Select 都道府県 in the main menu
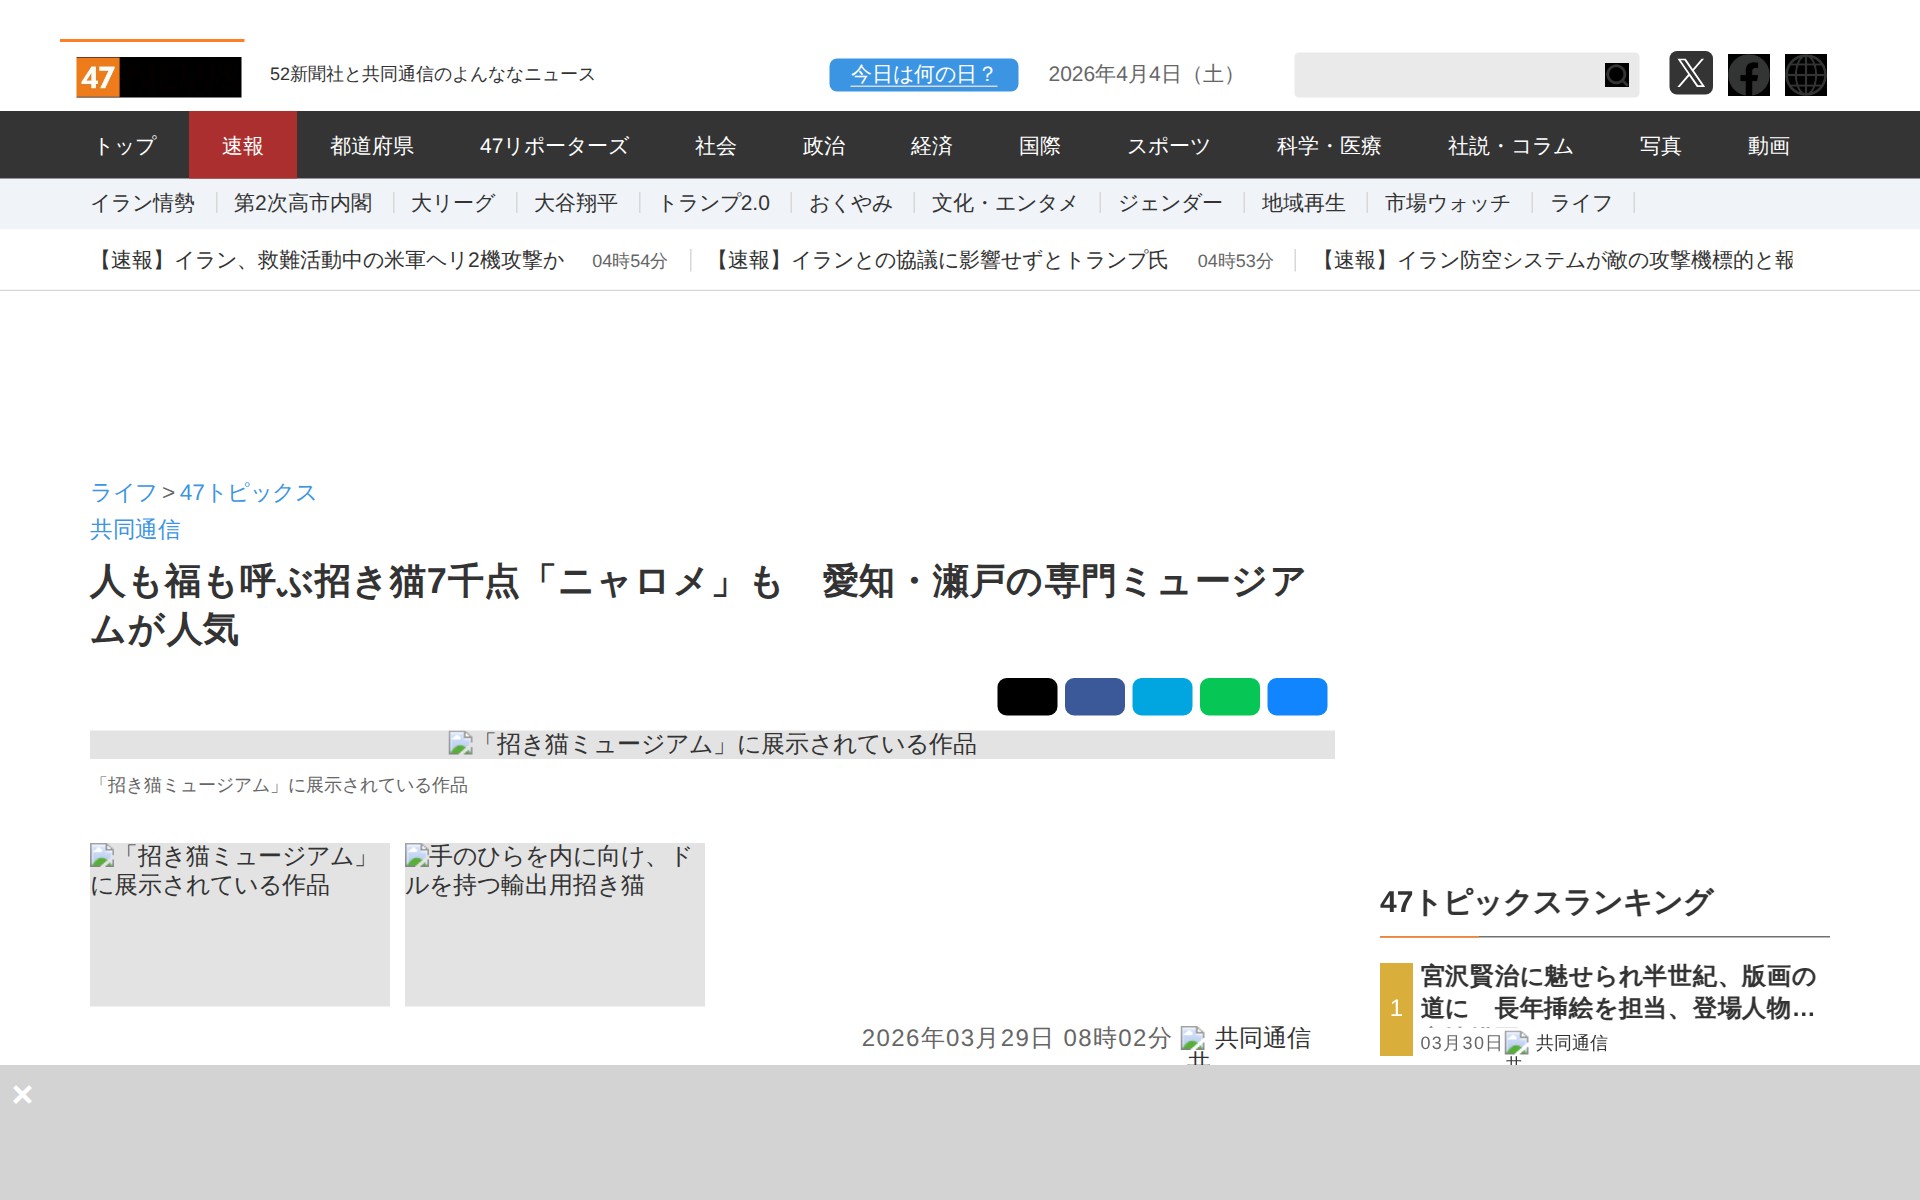 [372, 146]
